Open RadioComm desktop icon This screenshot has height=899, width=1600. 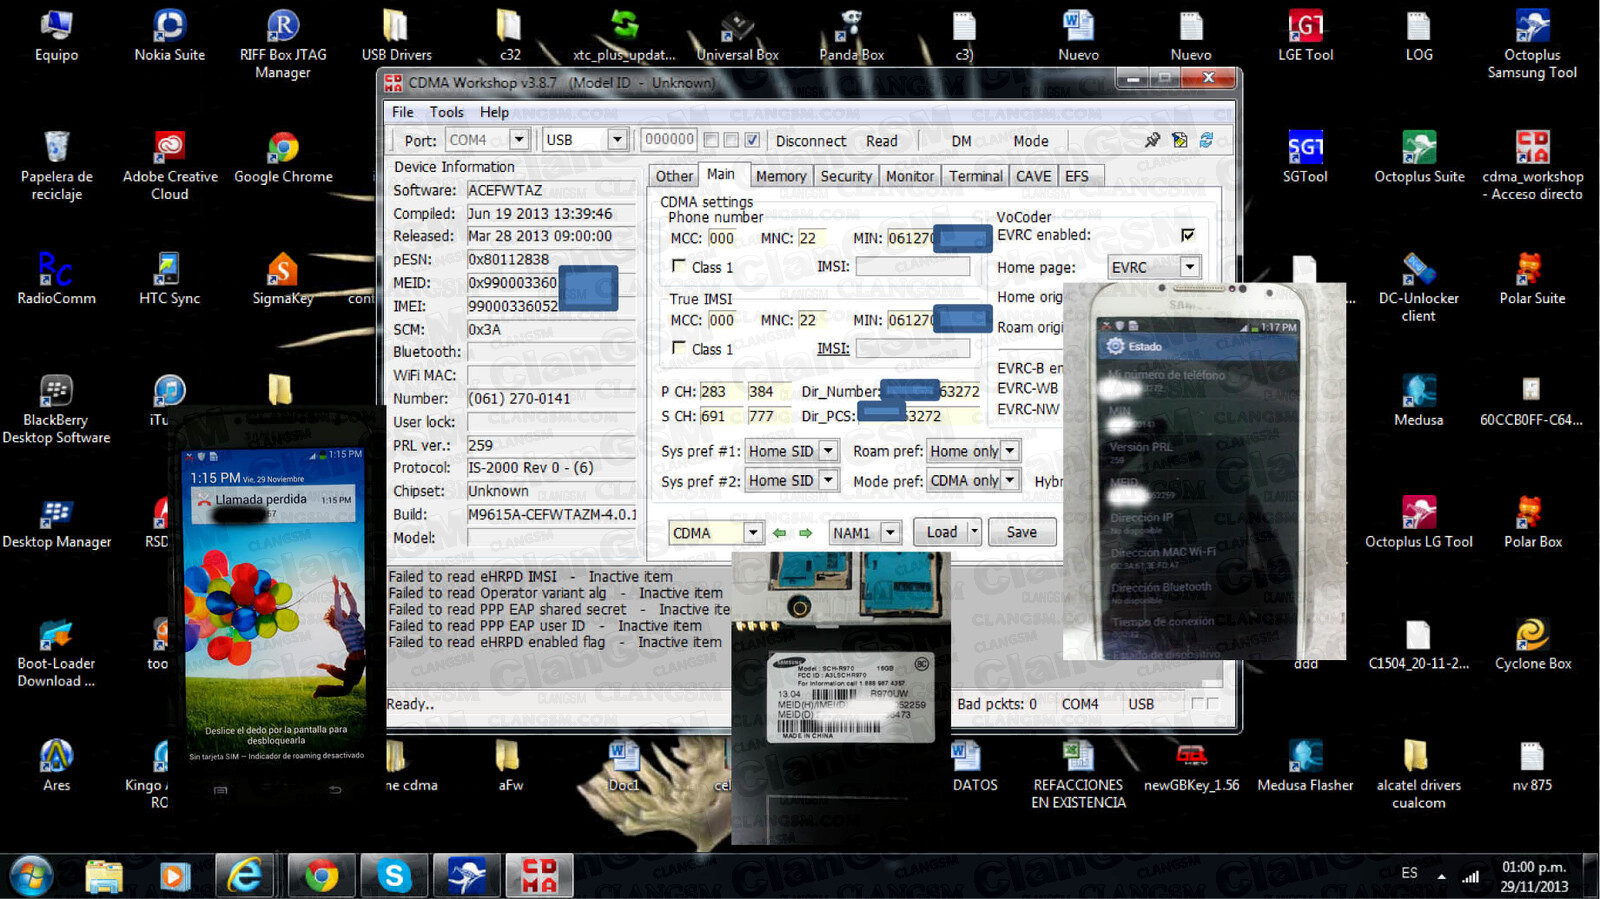(x=56, y=279)
